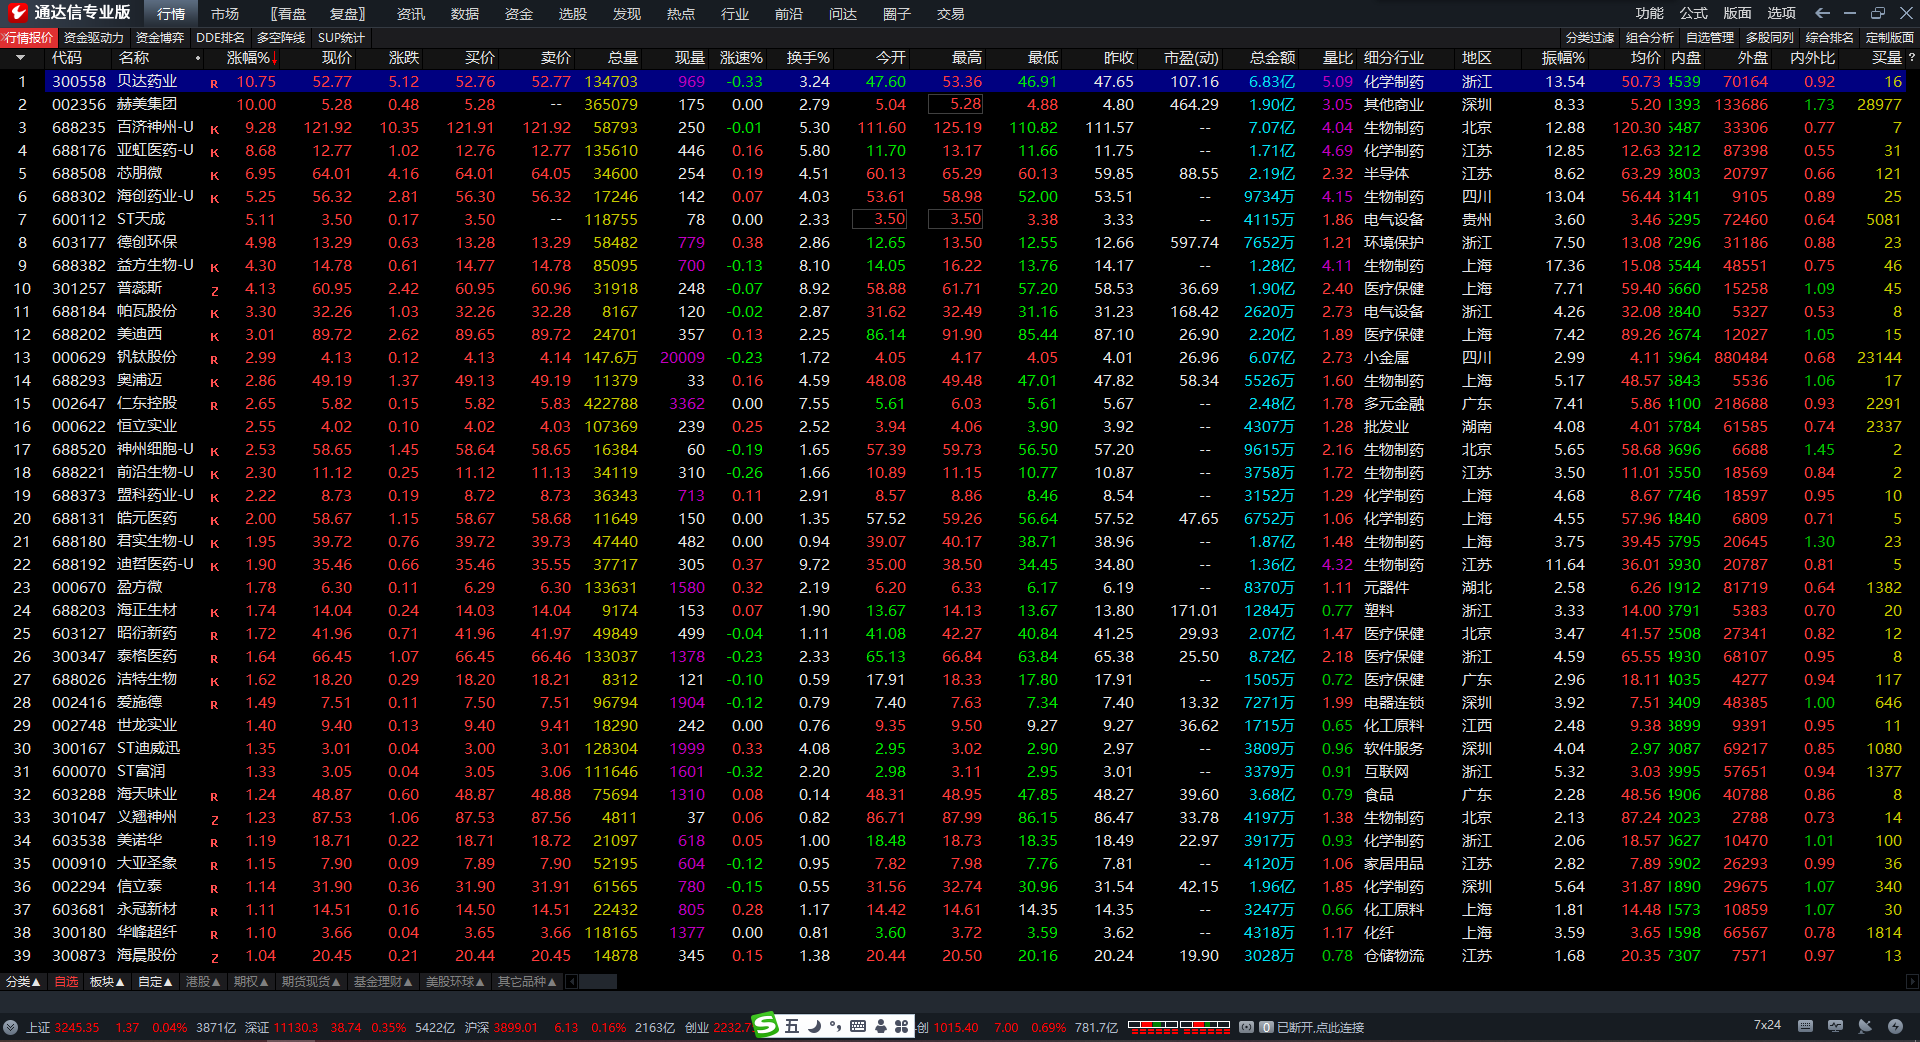This screenshot has height=1042, width=1920.
Task: Click the monitor icon in status bar
Action: pos(1835,1026)
